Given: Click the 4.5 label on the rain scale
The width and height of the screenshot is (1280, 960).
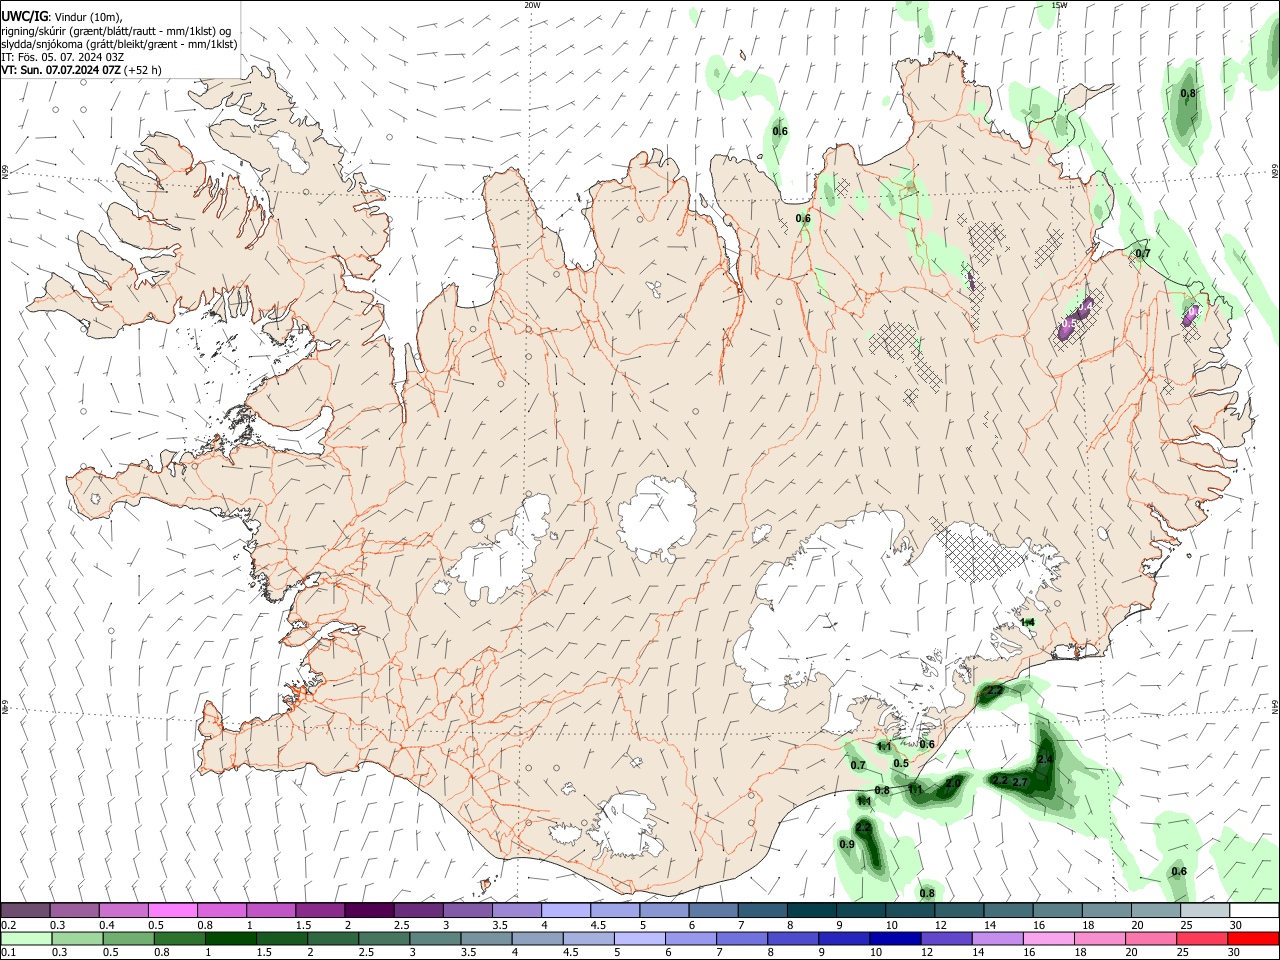Looking at the screenshot, I should click(x=570, y=952).
